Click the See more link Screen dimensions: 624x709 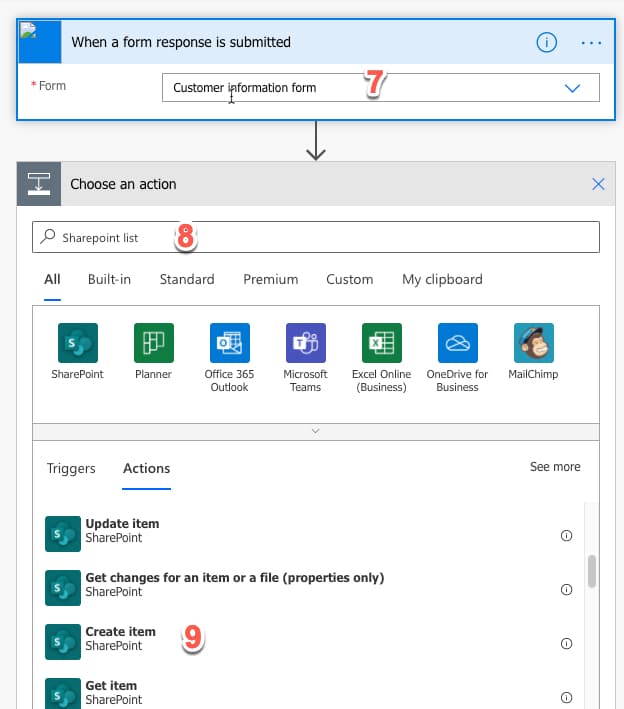coord(555,467)
